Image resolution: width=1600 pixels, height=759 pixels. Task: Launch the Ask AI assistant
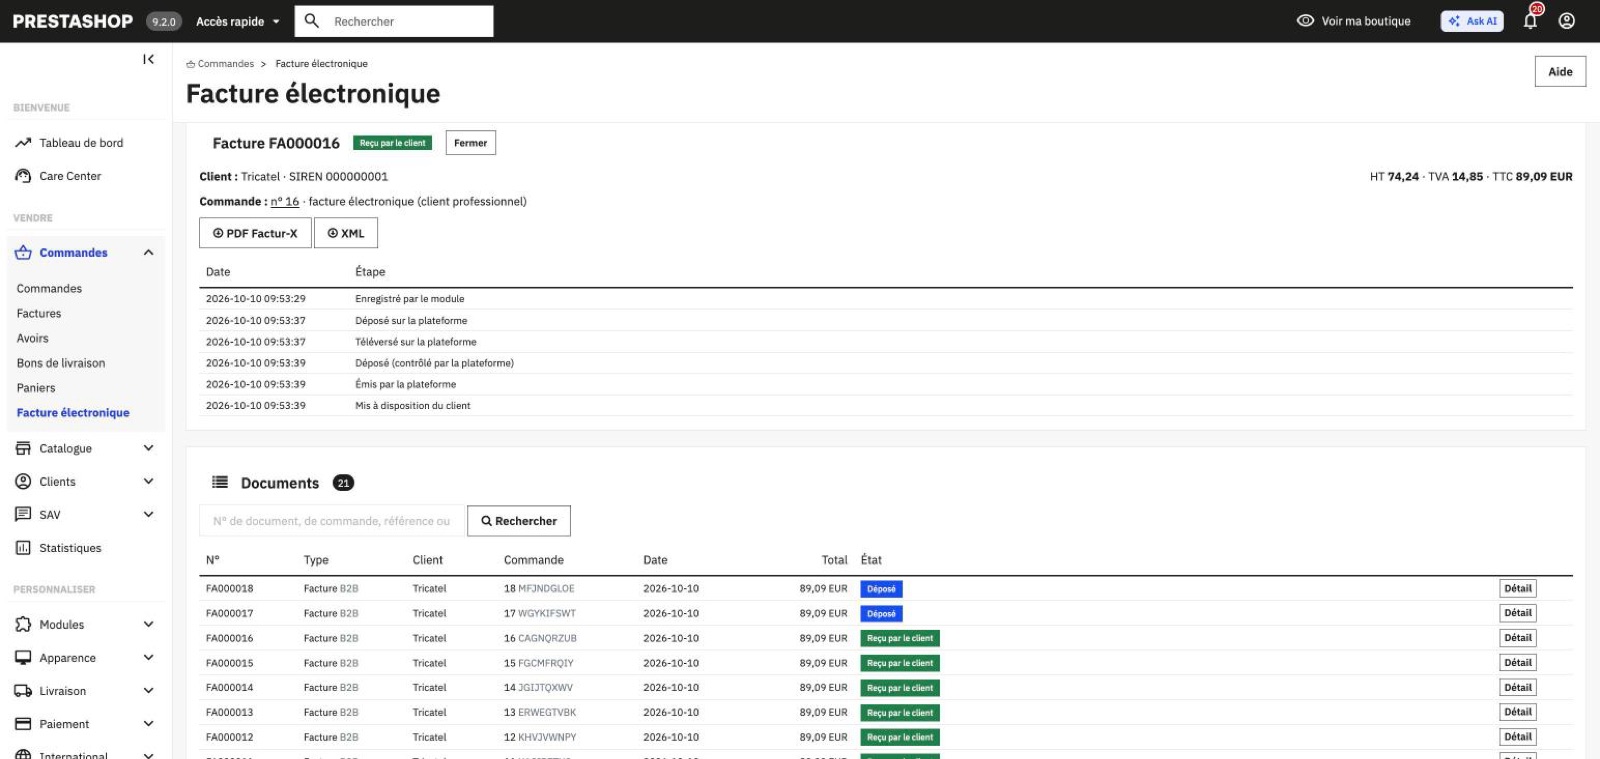[1472, 21]
